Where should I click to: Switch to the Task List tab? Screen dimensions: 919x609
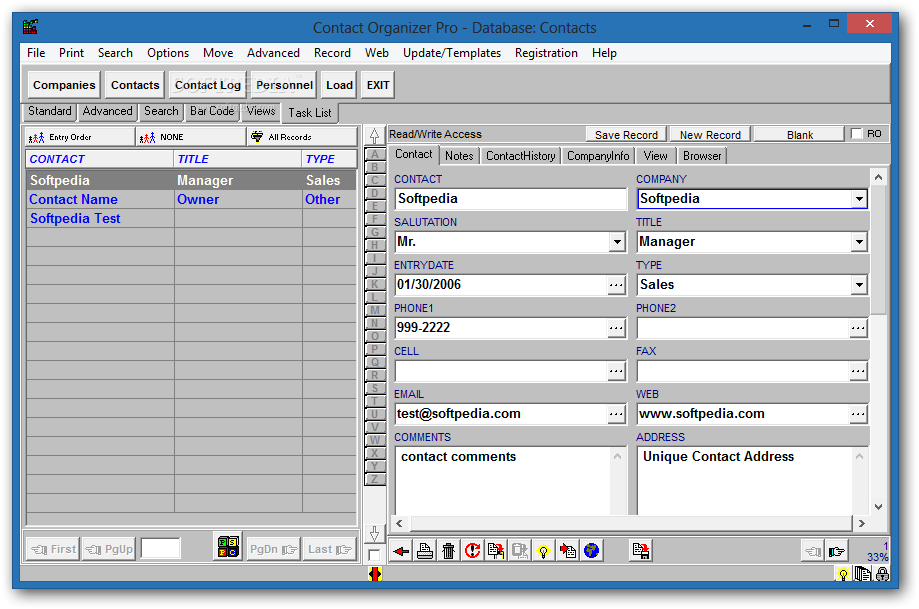pos(309,113)
